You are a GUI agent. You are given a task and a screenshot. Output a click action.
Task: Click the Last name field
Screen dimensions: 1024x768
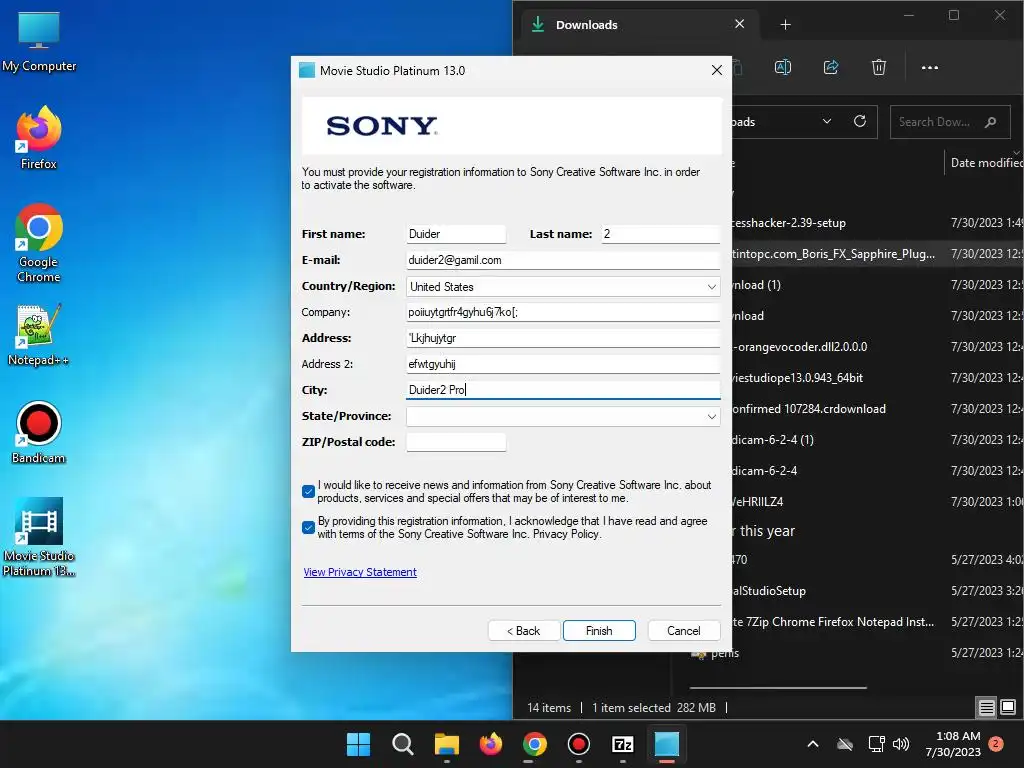point(660,234)
